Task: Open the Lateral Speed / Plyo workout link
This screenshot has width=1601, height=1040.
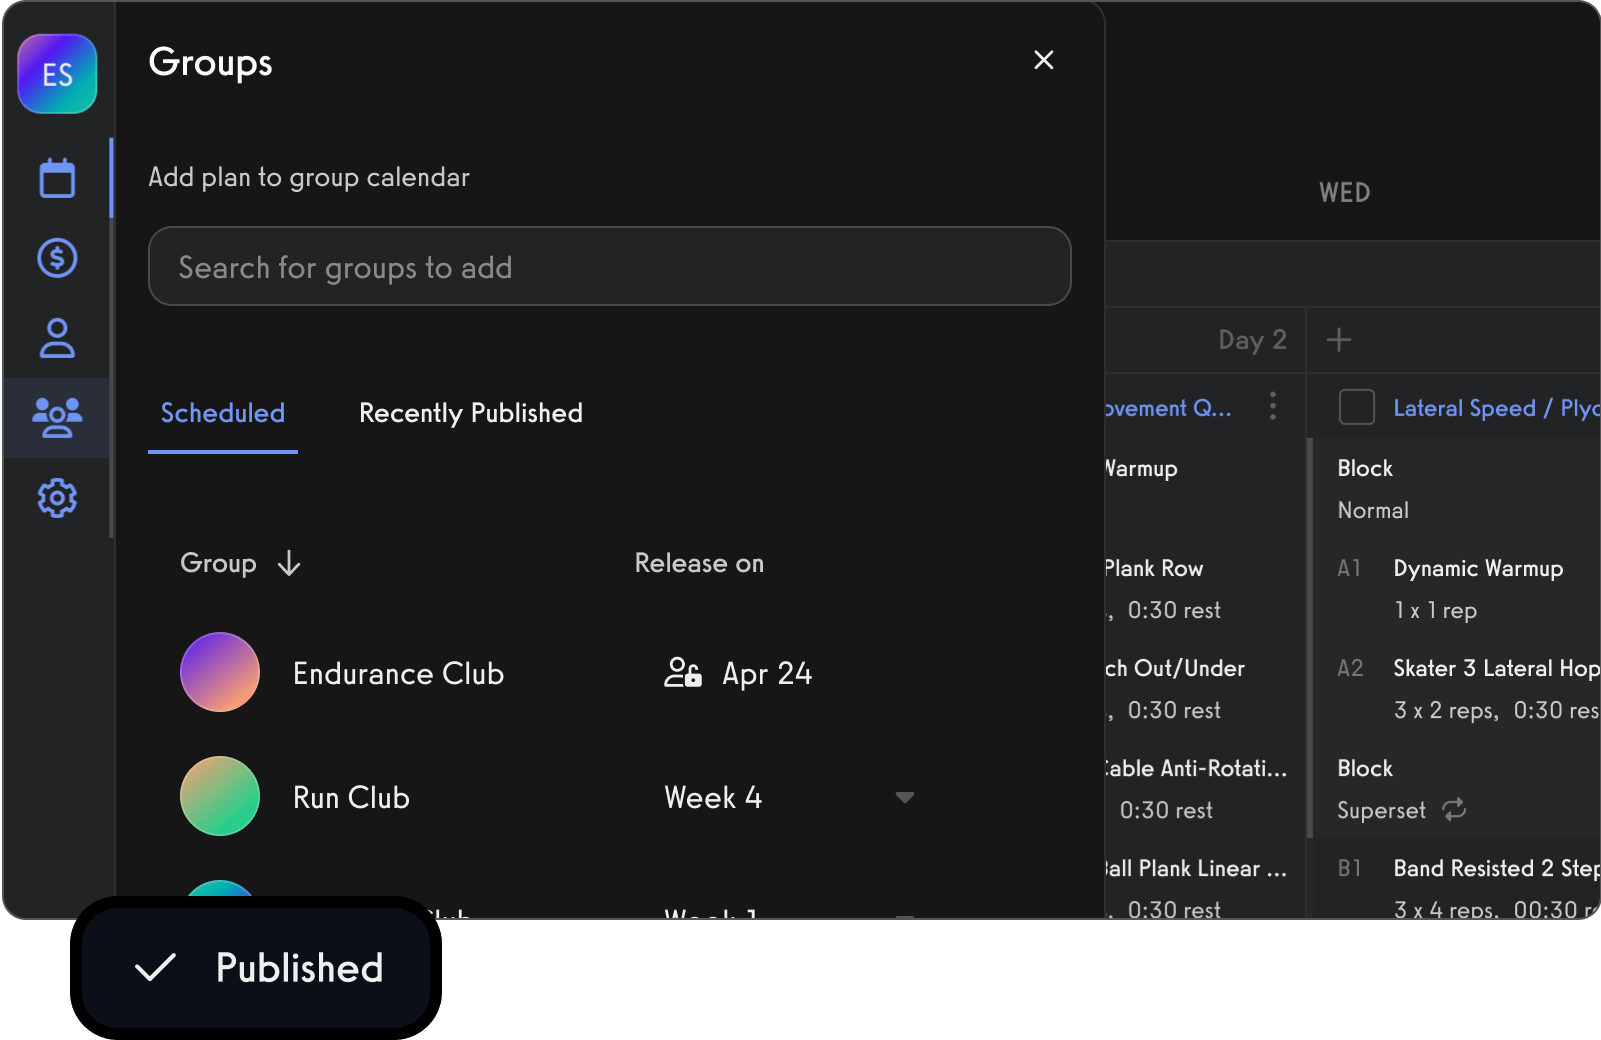Action: click(1488, 407)
